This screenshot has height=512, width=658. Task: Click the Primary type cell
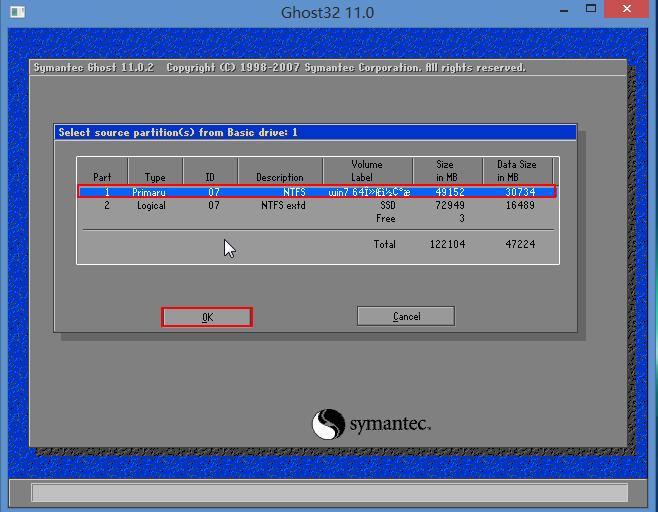pyautogui.click(x=149, y=192)
